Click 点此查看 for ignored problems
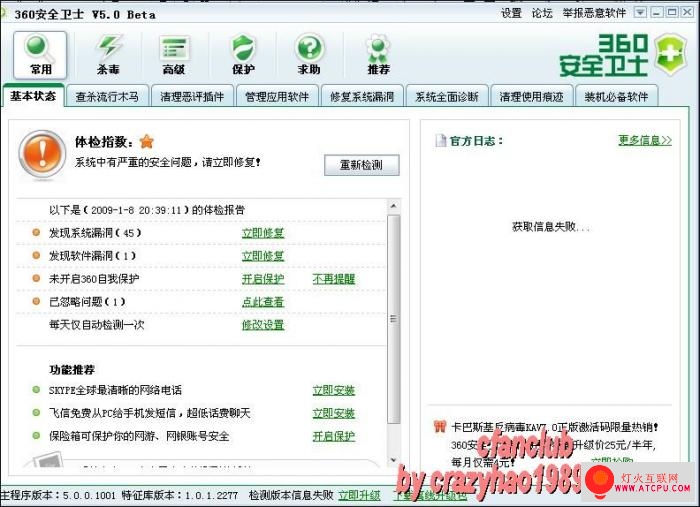Screen dimensions: 700x507 click(263, 302)
